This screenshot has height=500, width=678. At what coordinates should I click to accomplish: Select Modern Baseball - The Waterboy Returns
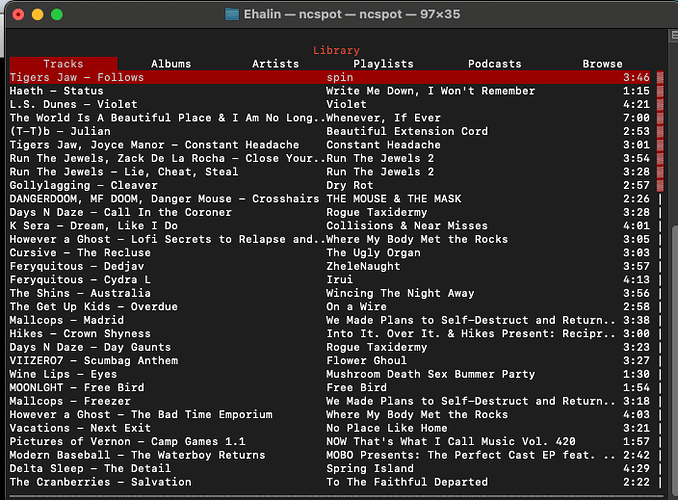329,455
